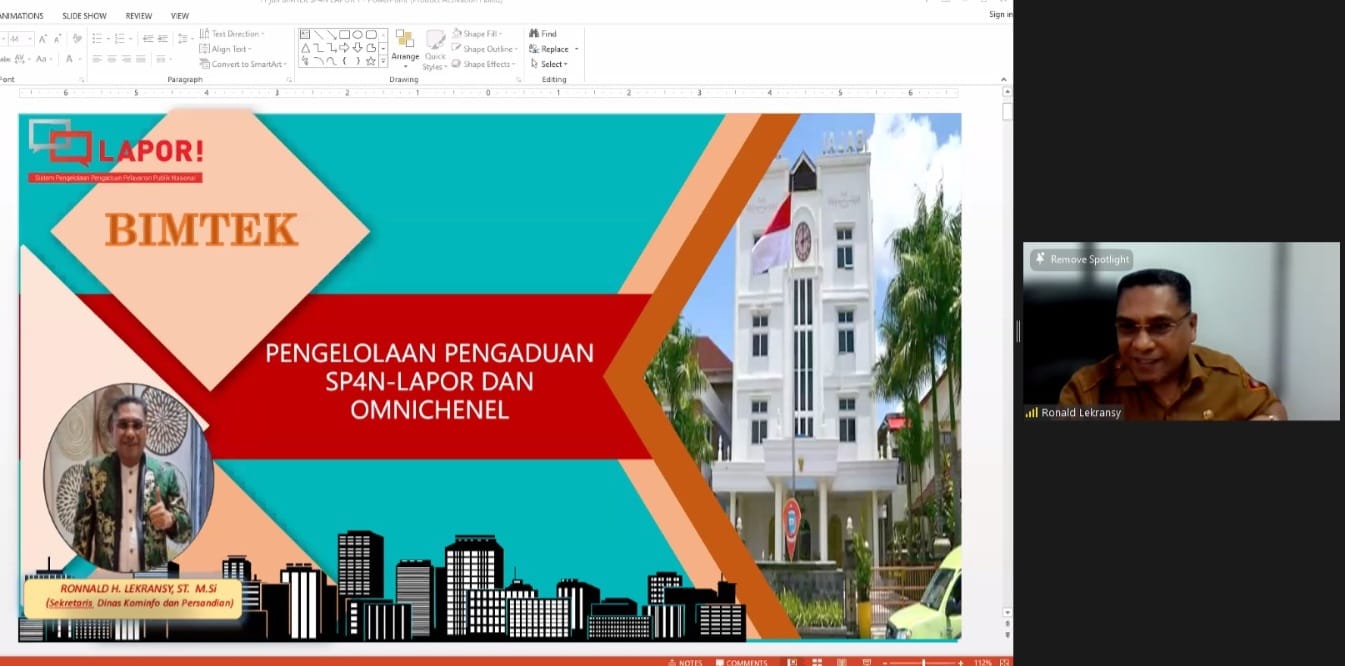The width and height of the screenshot is (1345, 666).
Task: Toggle the Notes pane in status bar
Action: pos(685,662)
